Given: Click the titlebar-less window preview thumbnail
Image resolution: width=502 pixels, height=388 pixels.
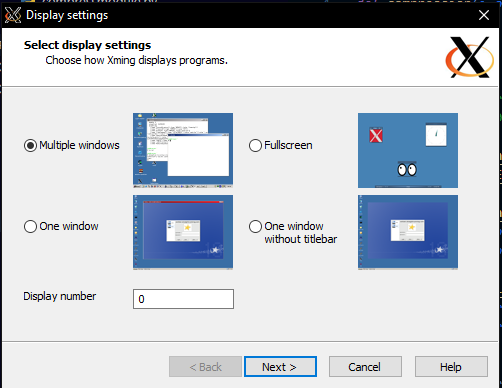Looking at the screenshot, I should pos(408,232).
